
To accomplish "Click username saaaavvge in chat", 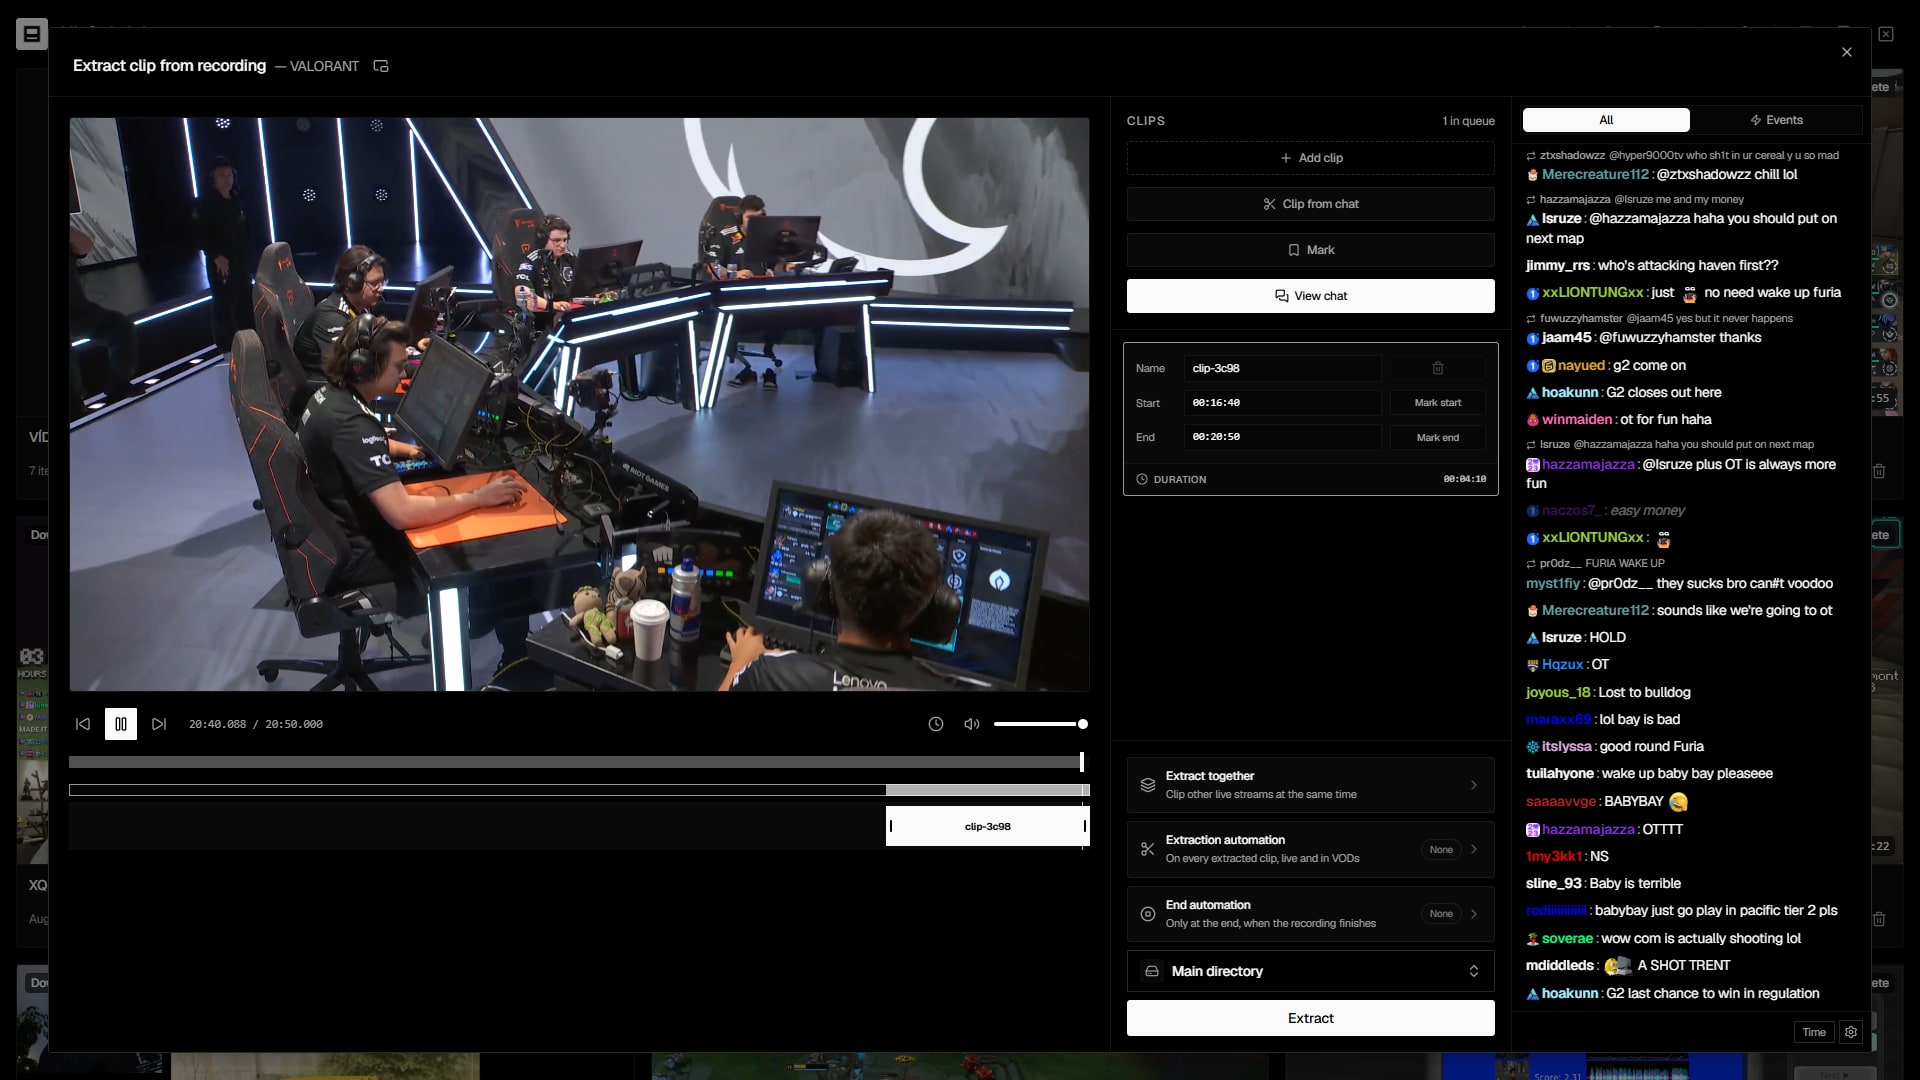I will tap(1561, 801).
